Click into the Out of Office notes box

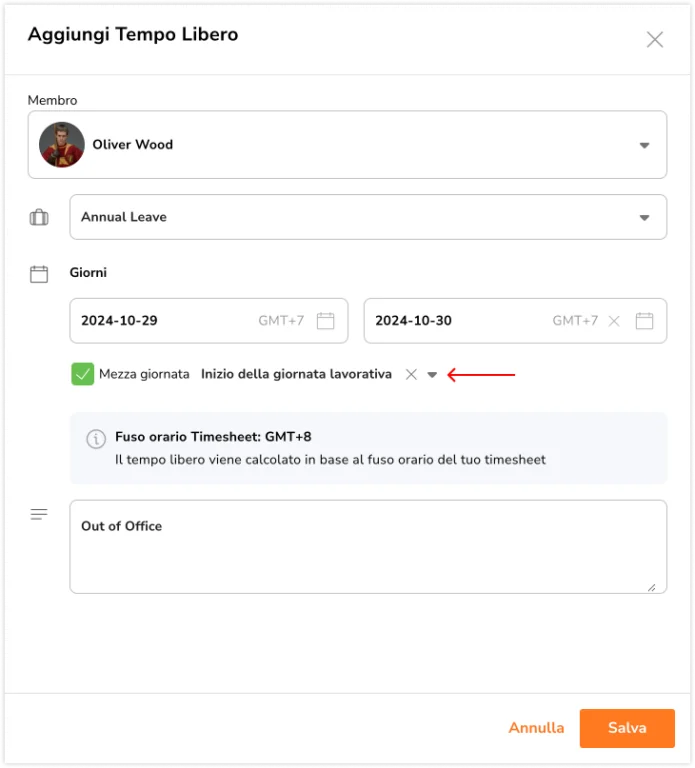pyautogui.click(x=368, y=547)
